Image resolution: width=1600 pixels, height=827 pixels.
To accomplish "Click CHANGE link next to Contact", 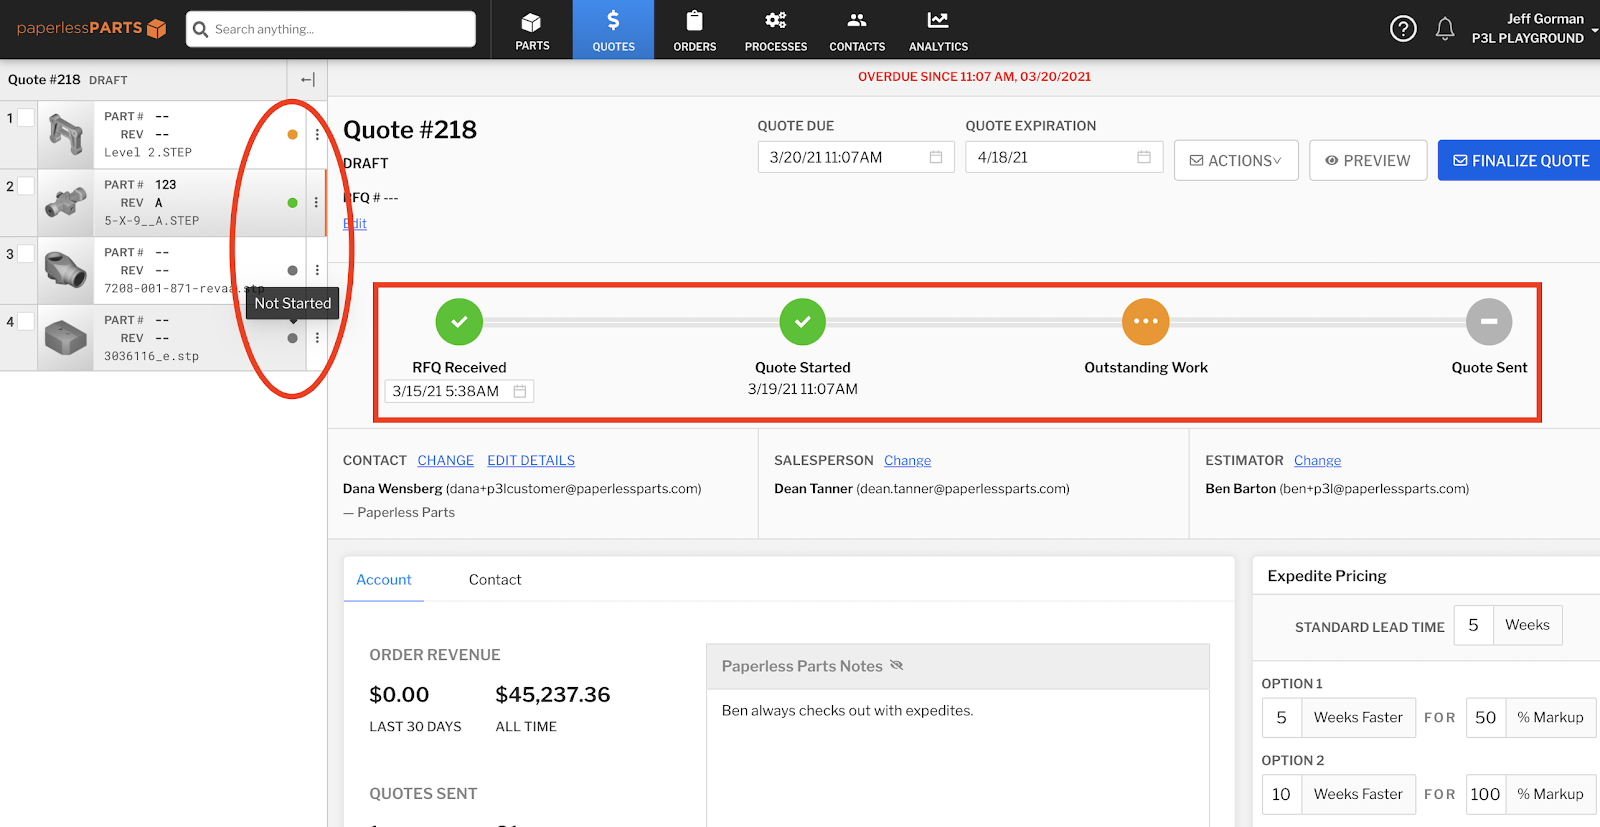I will pos(446,460).
